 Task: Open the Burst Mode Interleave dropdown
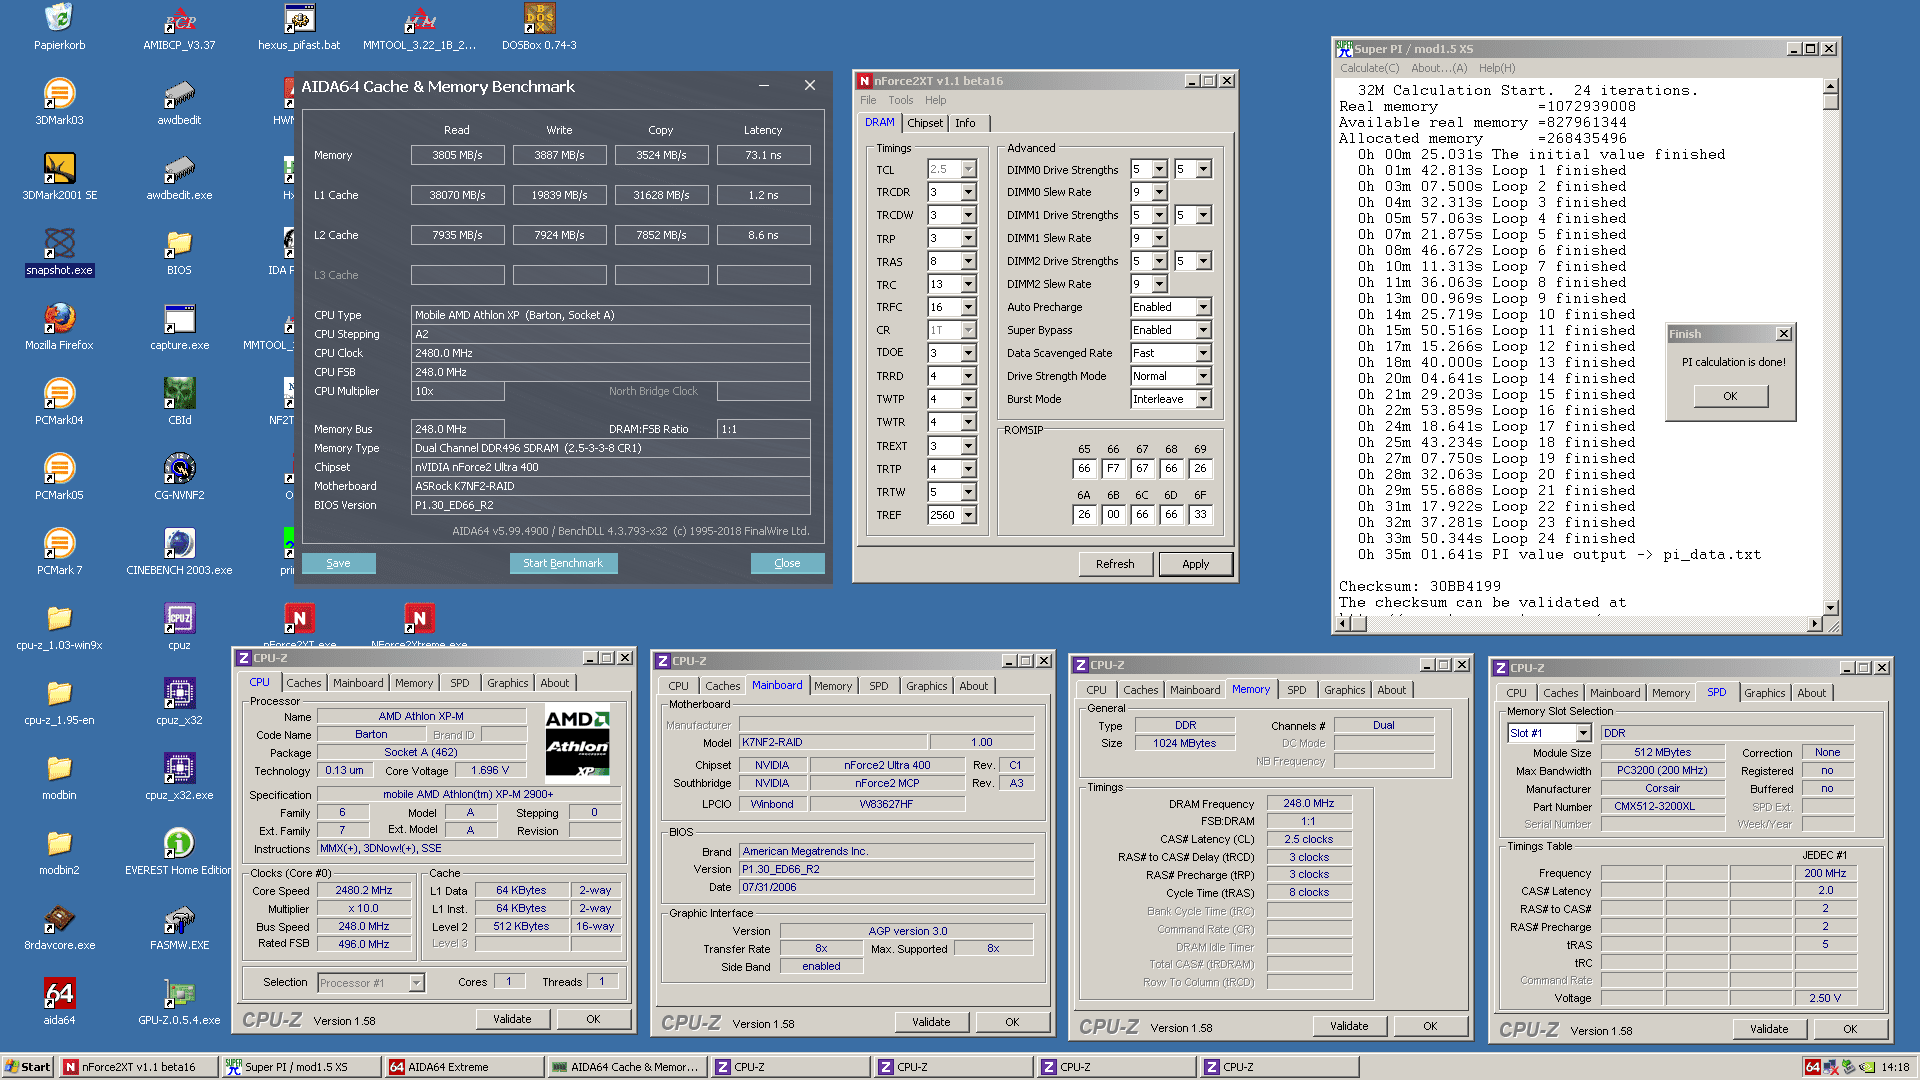[x=1203, y=399]
